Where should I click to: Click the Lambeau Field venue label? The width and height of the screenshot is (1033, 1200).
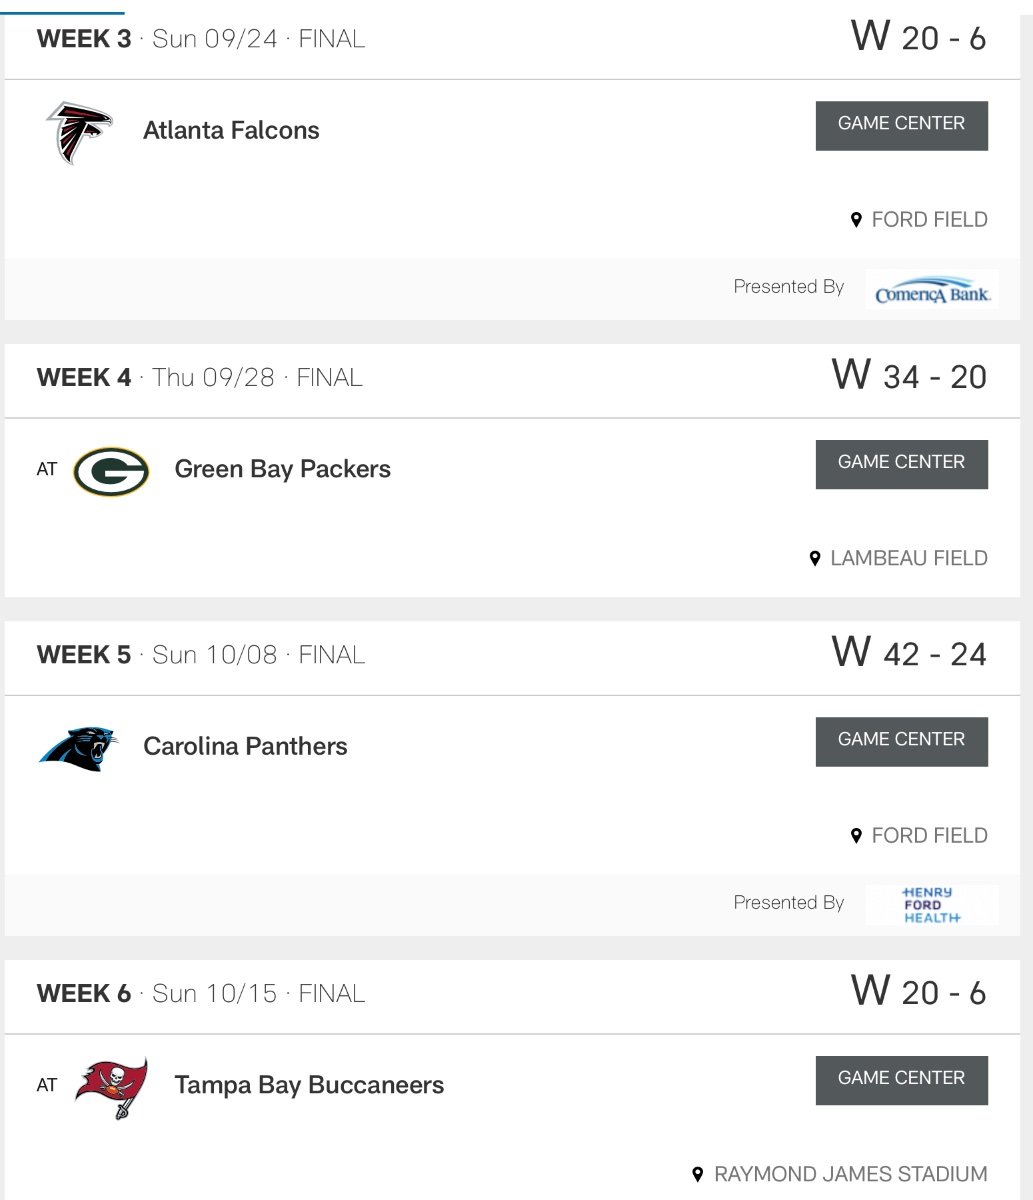(908, 559)
